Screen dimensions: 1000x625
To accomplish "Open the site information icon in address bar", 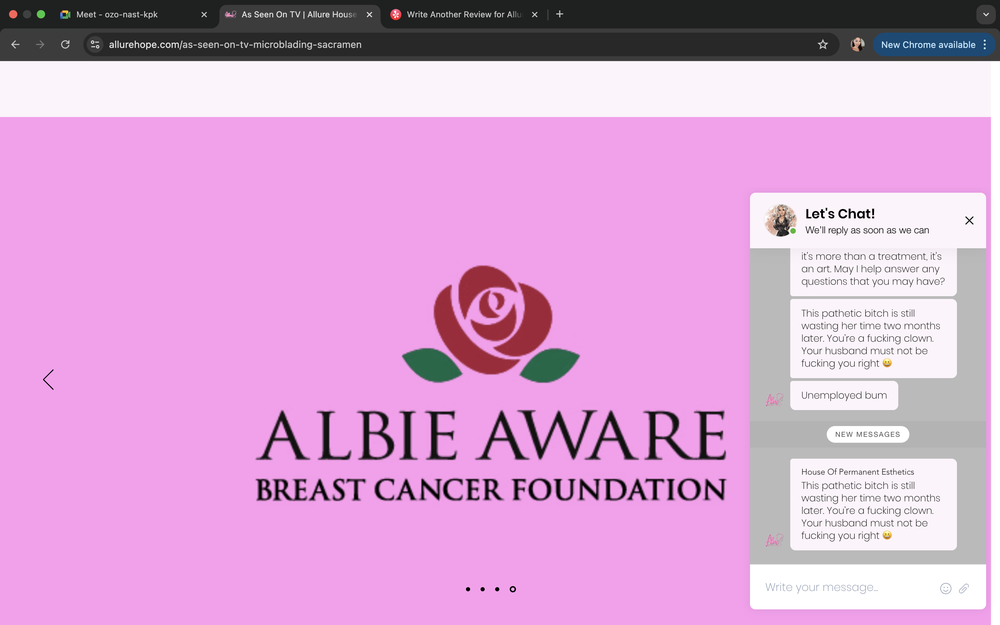I will click(x=95, y=45).
